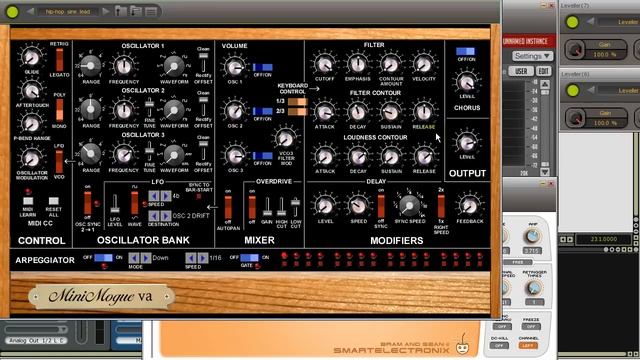Click the hip-hop sine lead preset name
This screenshot has width=640, height=360.
(x=68, y=11)
